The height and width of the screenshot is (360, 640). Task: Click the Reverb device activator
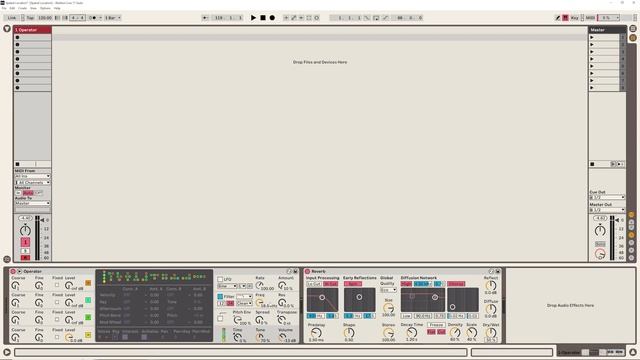click(x=307, y=271)
